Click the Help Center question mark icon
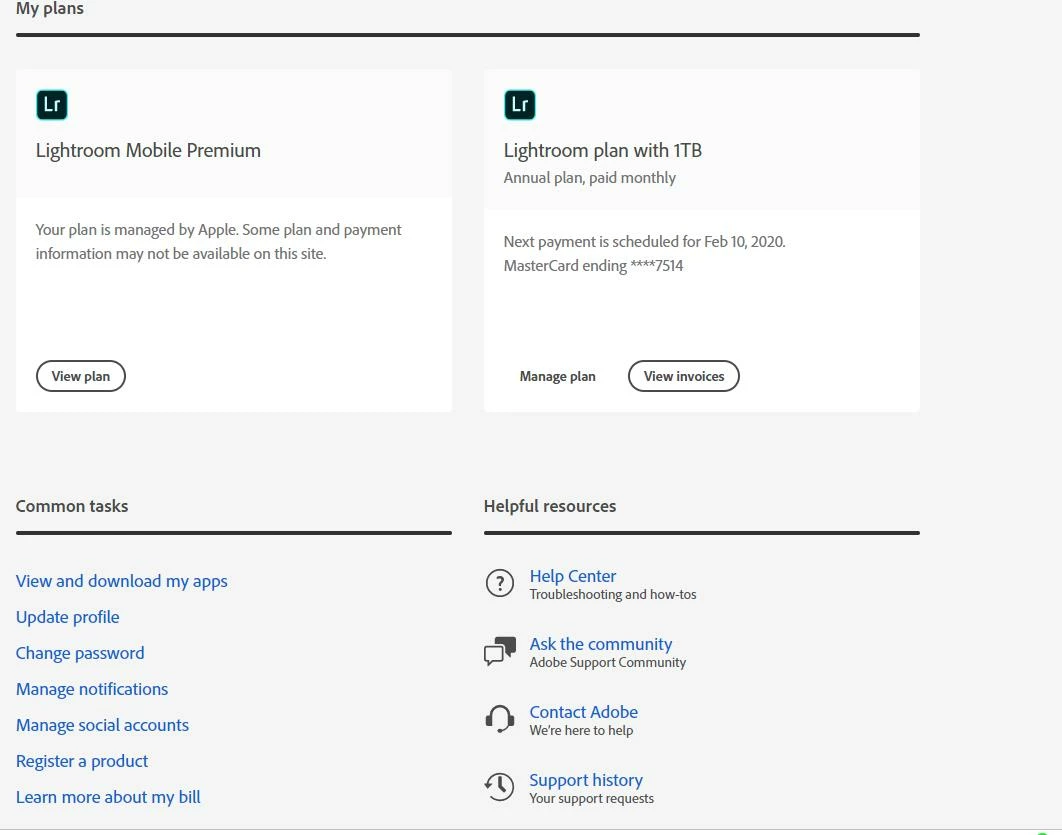The height and width of the screenshot is (835, 1062). point(500,583)
